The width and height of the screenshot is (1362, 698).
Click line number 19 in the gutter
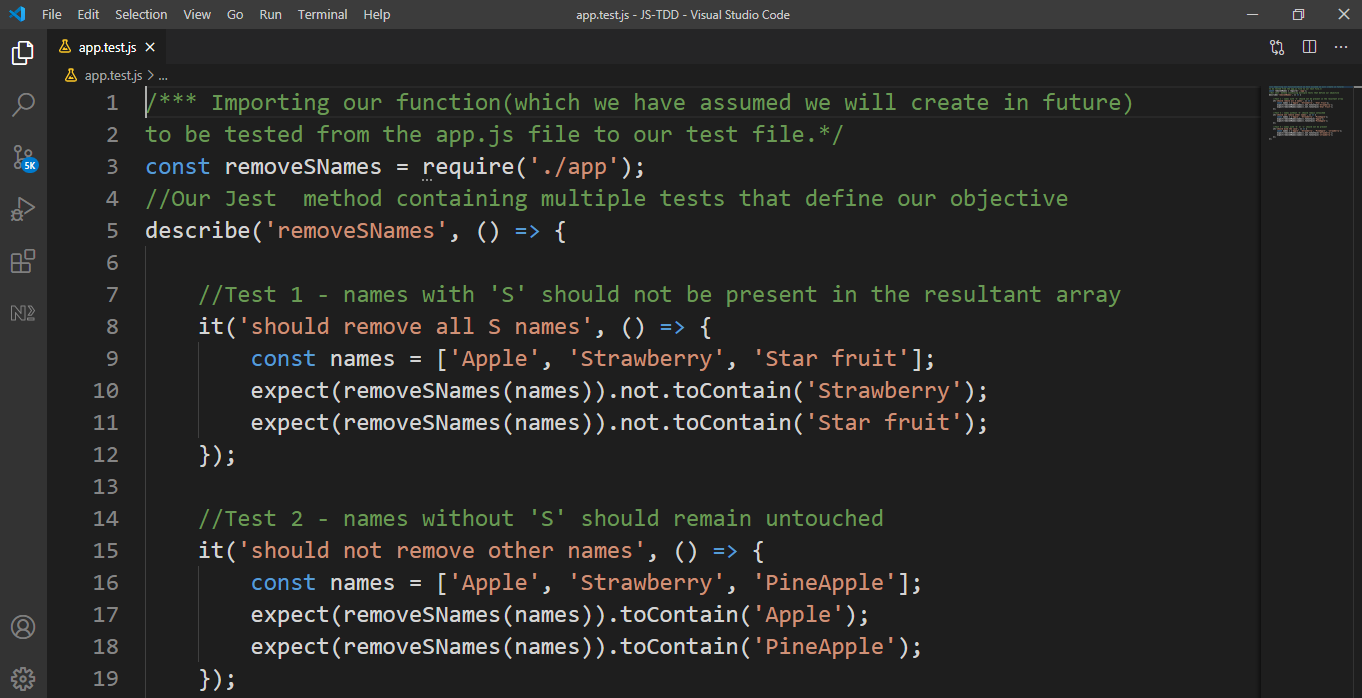(105, 679)
